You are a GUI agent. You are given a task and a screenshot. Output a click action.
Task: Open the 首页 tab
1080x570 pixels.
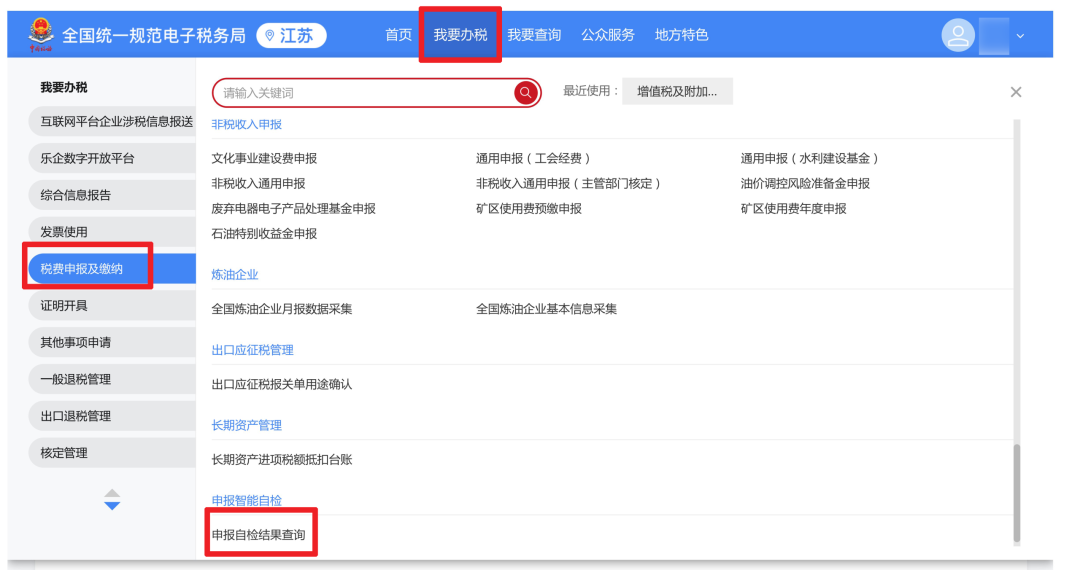click(x=398, y=35)
